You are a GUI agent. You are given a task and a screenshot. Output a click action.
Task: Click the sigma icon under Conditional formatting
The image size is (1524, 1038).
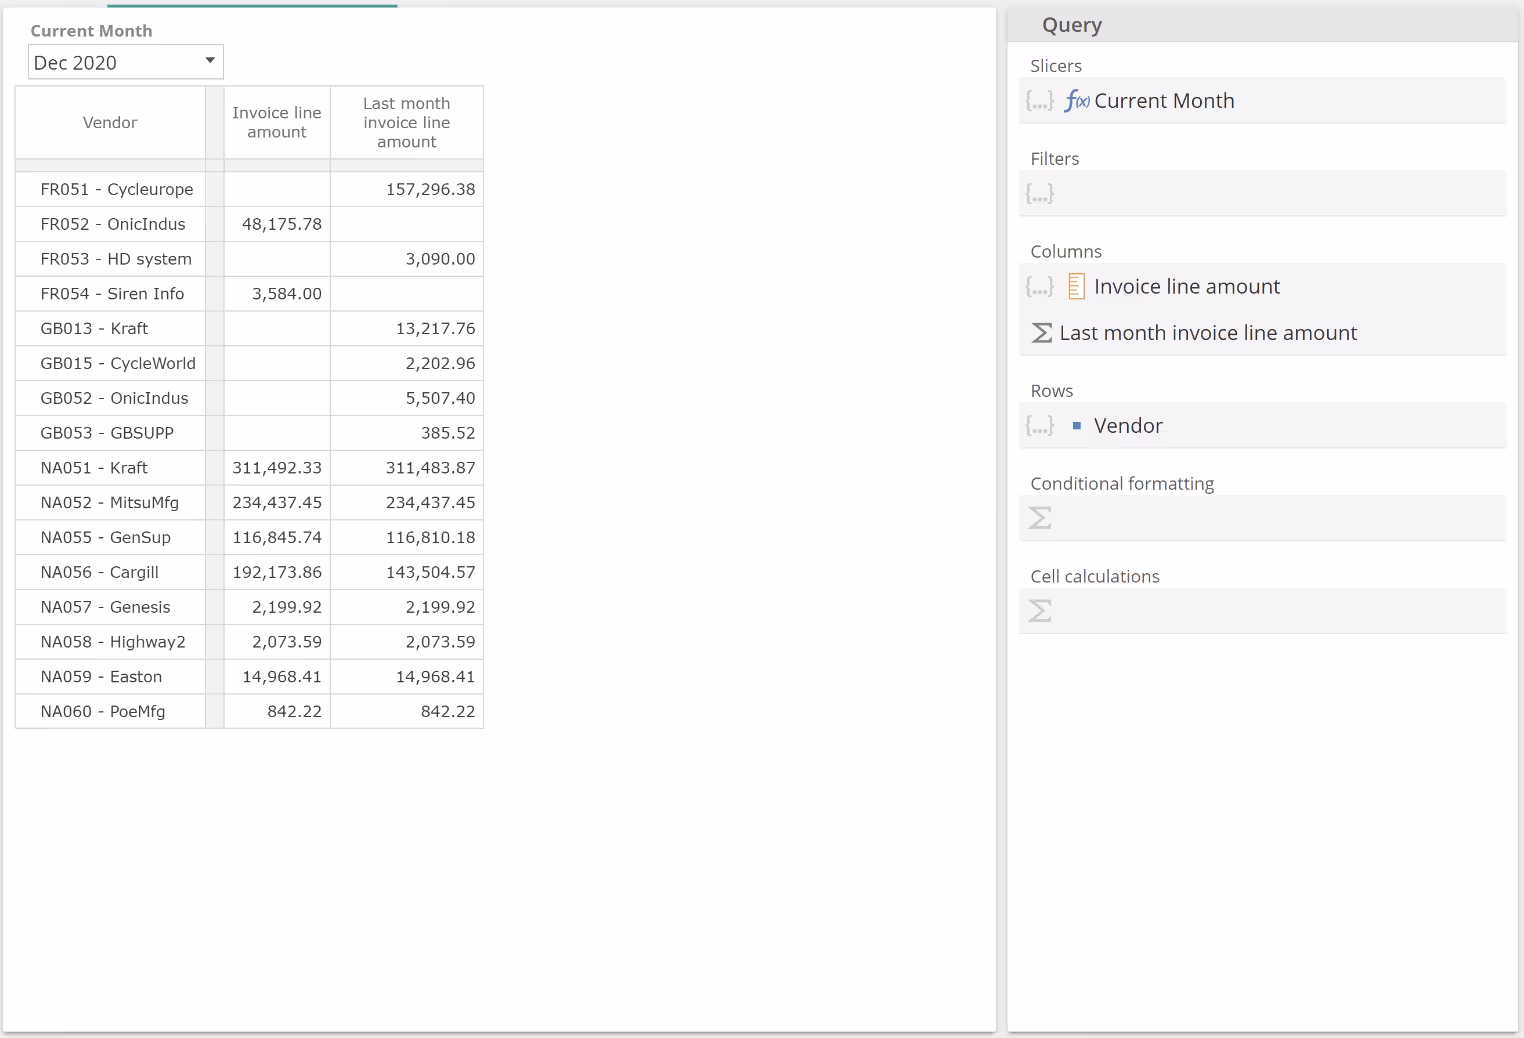(x=1040, y=518)
